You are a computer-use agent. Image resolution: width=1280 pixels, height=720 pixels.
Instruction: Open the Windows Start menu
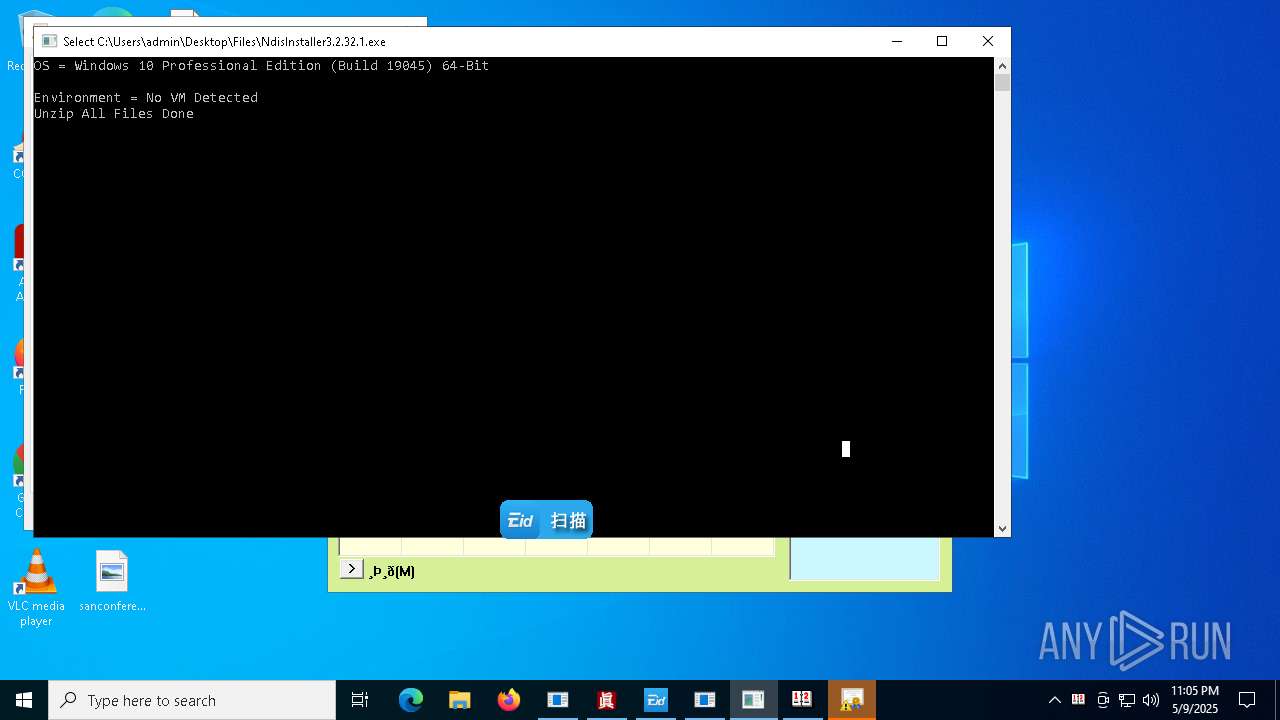[x=24, y=700]
